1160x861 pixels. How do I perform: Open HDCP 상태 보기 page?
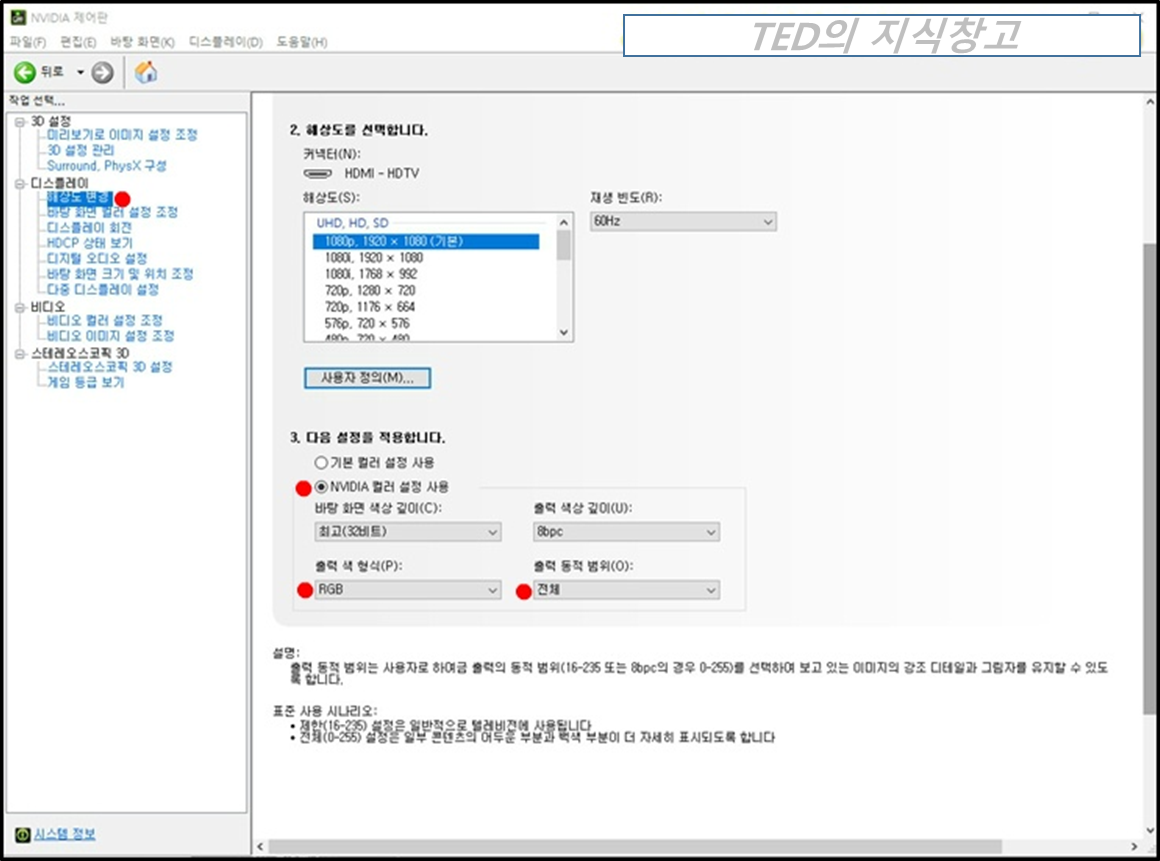pyautogui.click(x=90, y=243)
